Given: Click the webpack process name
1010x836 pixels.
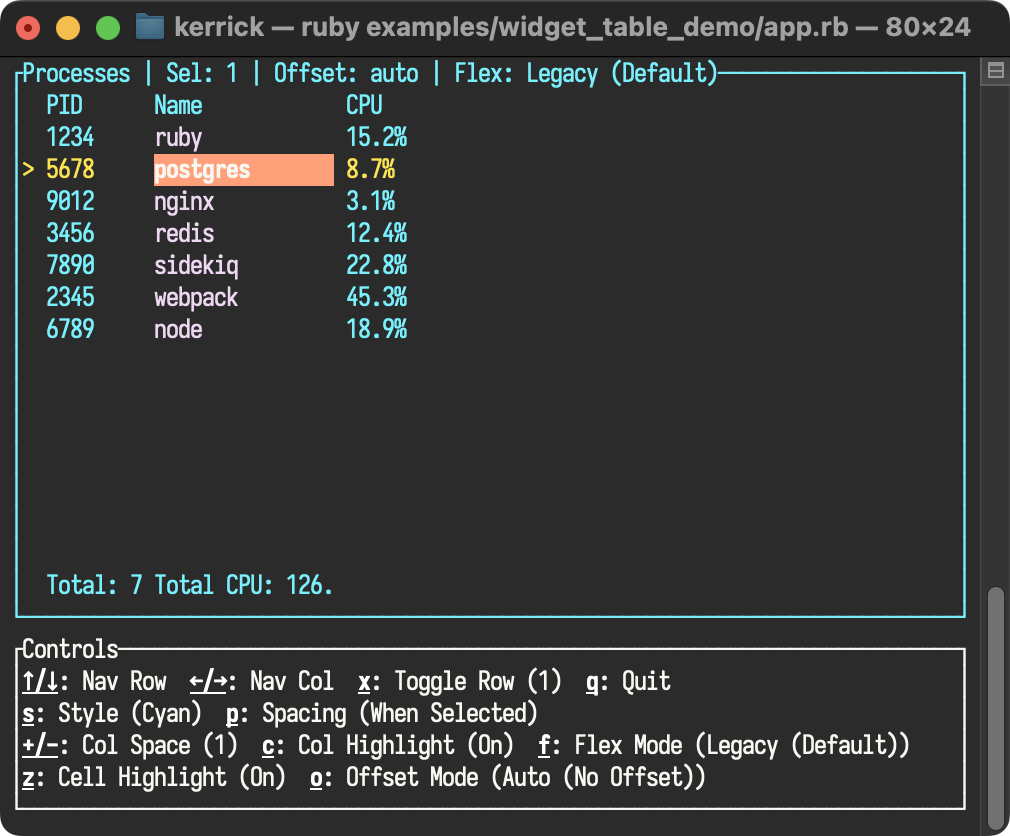Looking at the screenshot, I should pos(196,298).
